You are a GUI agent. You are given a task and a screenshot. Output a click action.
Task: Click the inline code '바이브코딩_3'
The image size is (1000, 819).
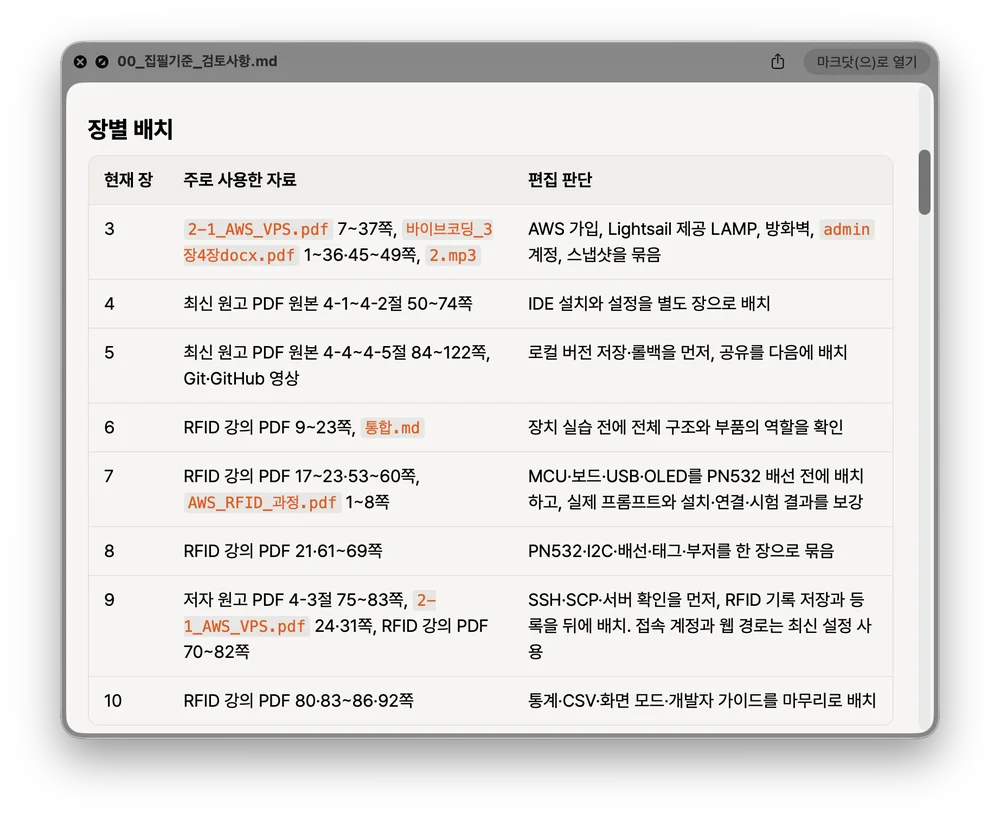point(449,229)
